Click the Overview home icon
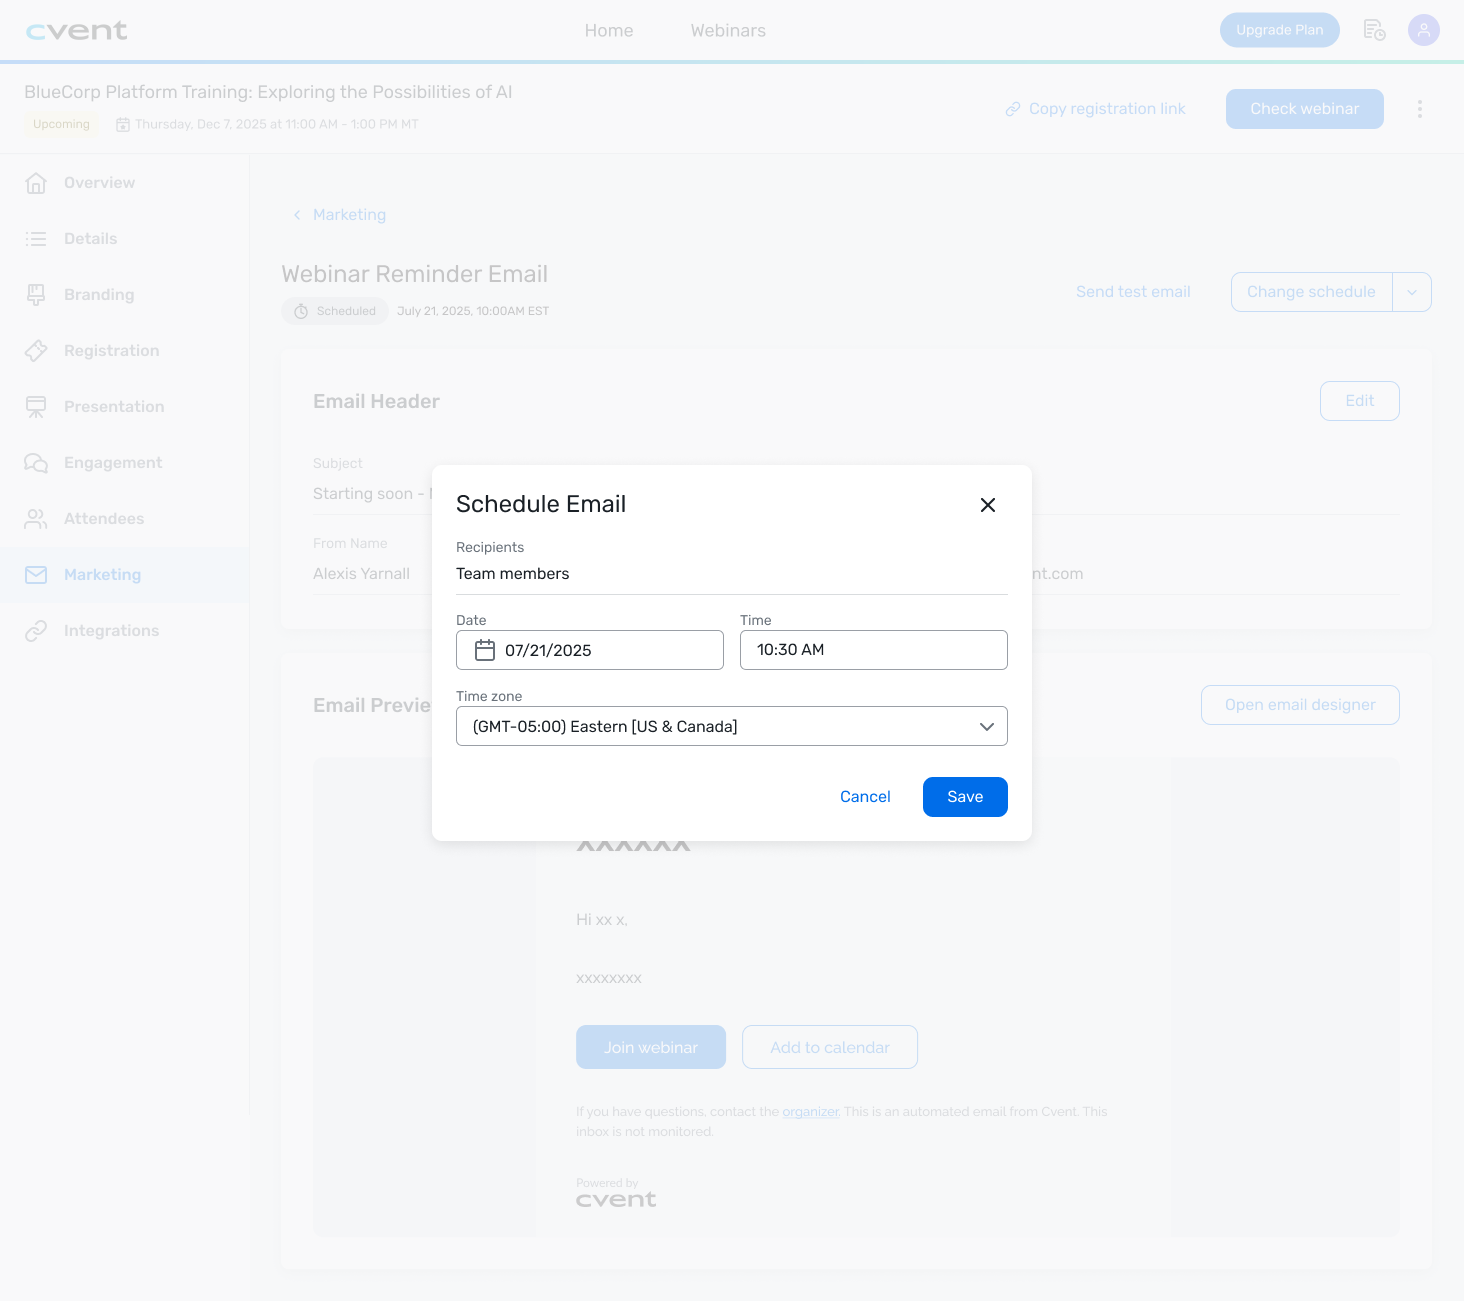1464x1302 pixels. tap(36, 183)
